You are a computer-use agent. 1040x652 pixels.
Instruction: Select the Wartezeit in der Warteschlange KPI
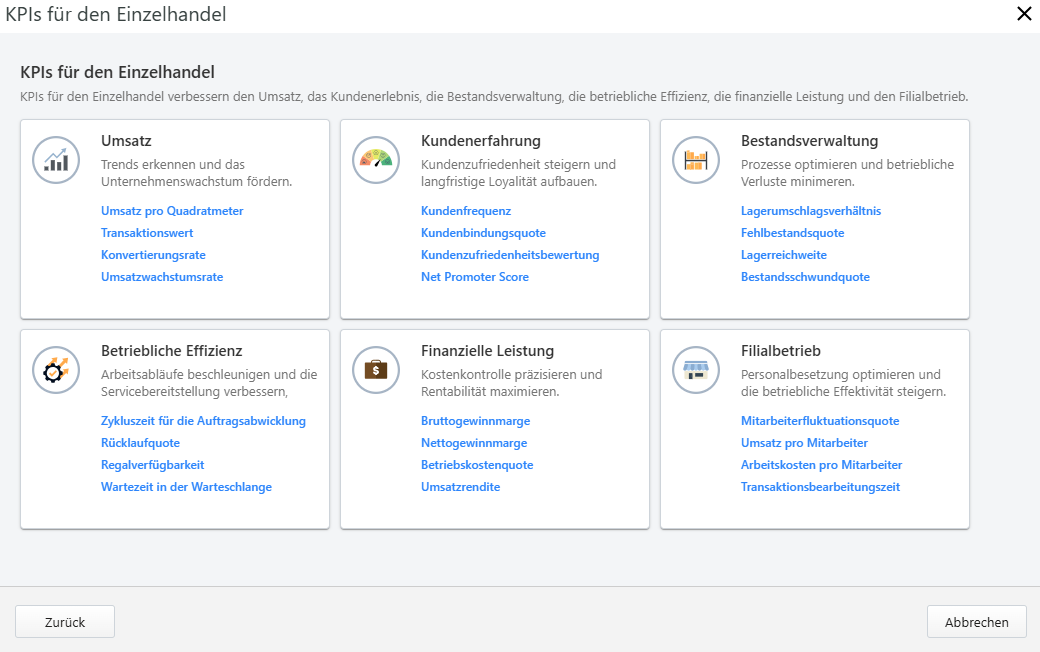(x=185, y=486)
